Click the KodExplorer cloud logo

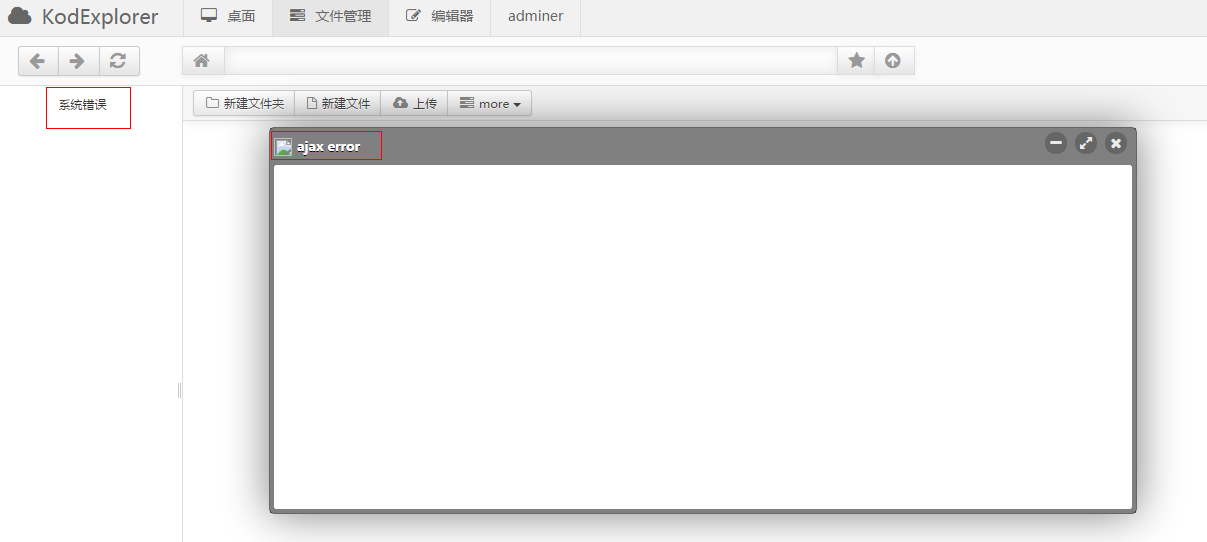point(20,17)
